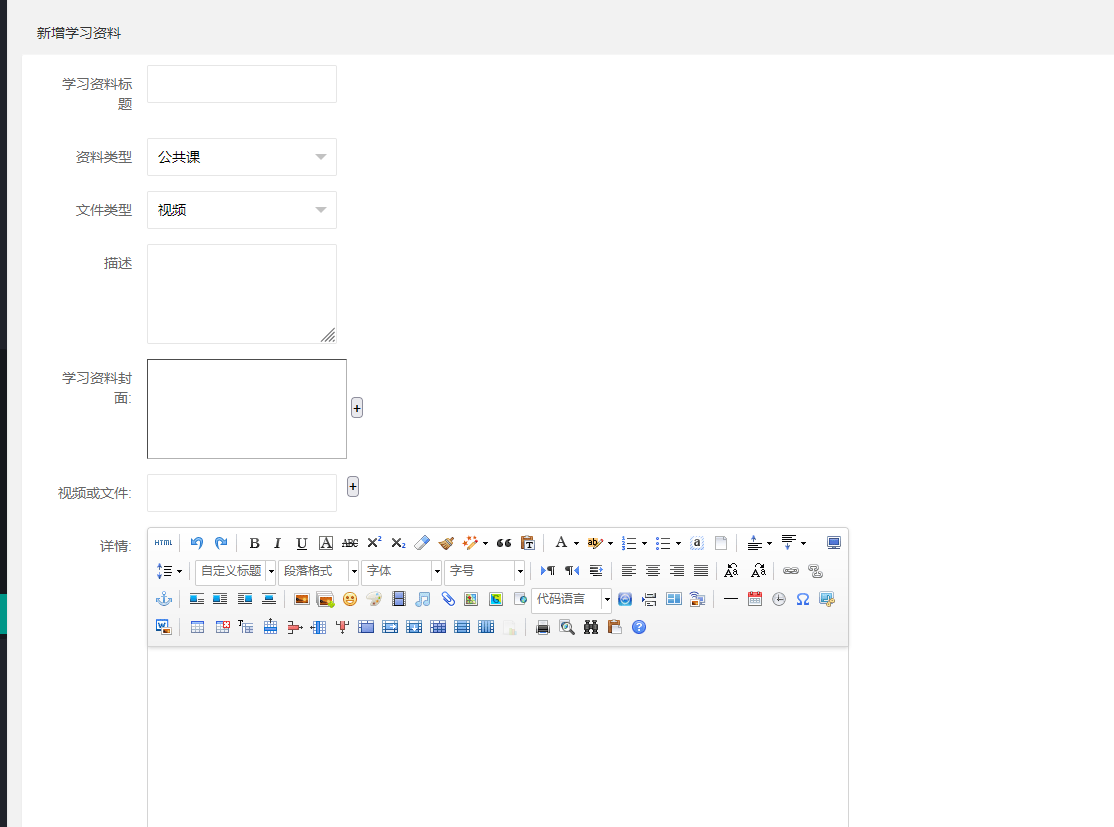
Task: Open the 资料类型 dropdown showing 公共课
Action: [242, 157]
